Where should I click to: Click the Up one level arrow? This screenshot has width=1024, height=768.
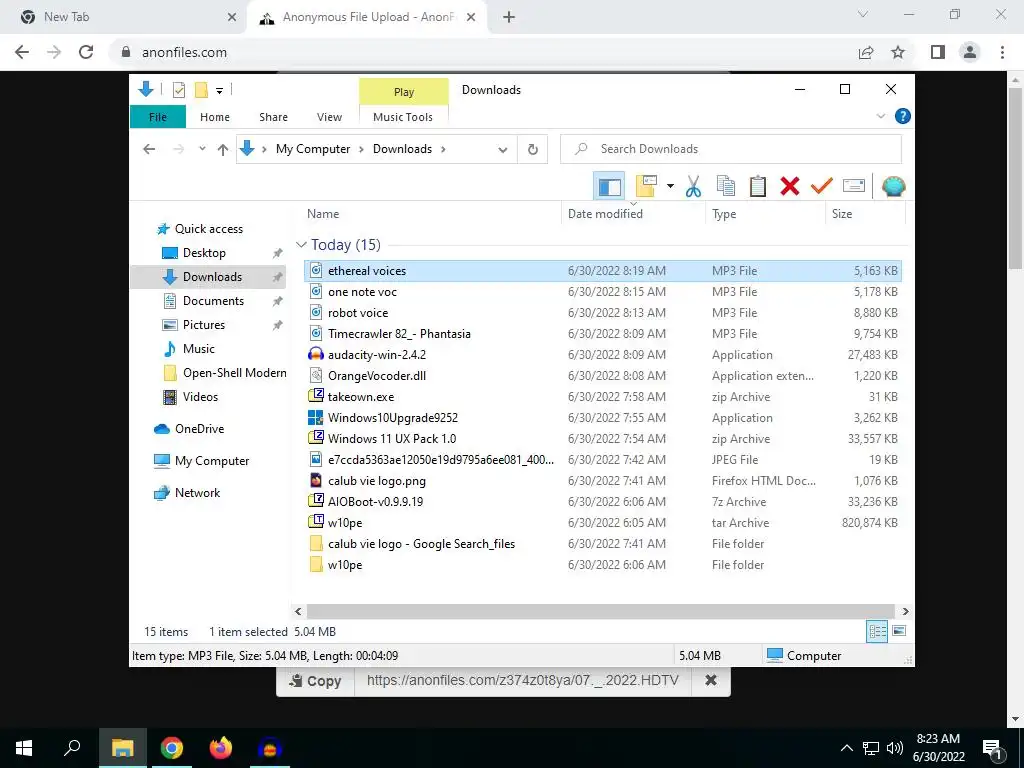223,150
